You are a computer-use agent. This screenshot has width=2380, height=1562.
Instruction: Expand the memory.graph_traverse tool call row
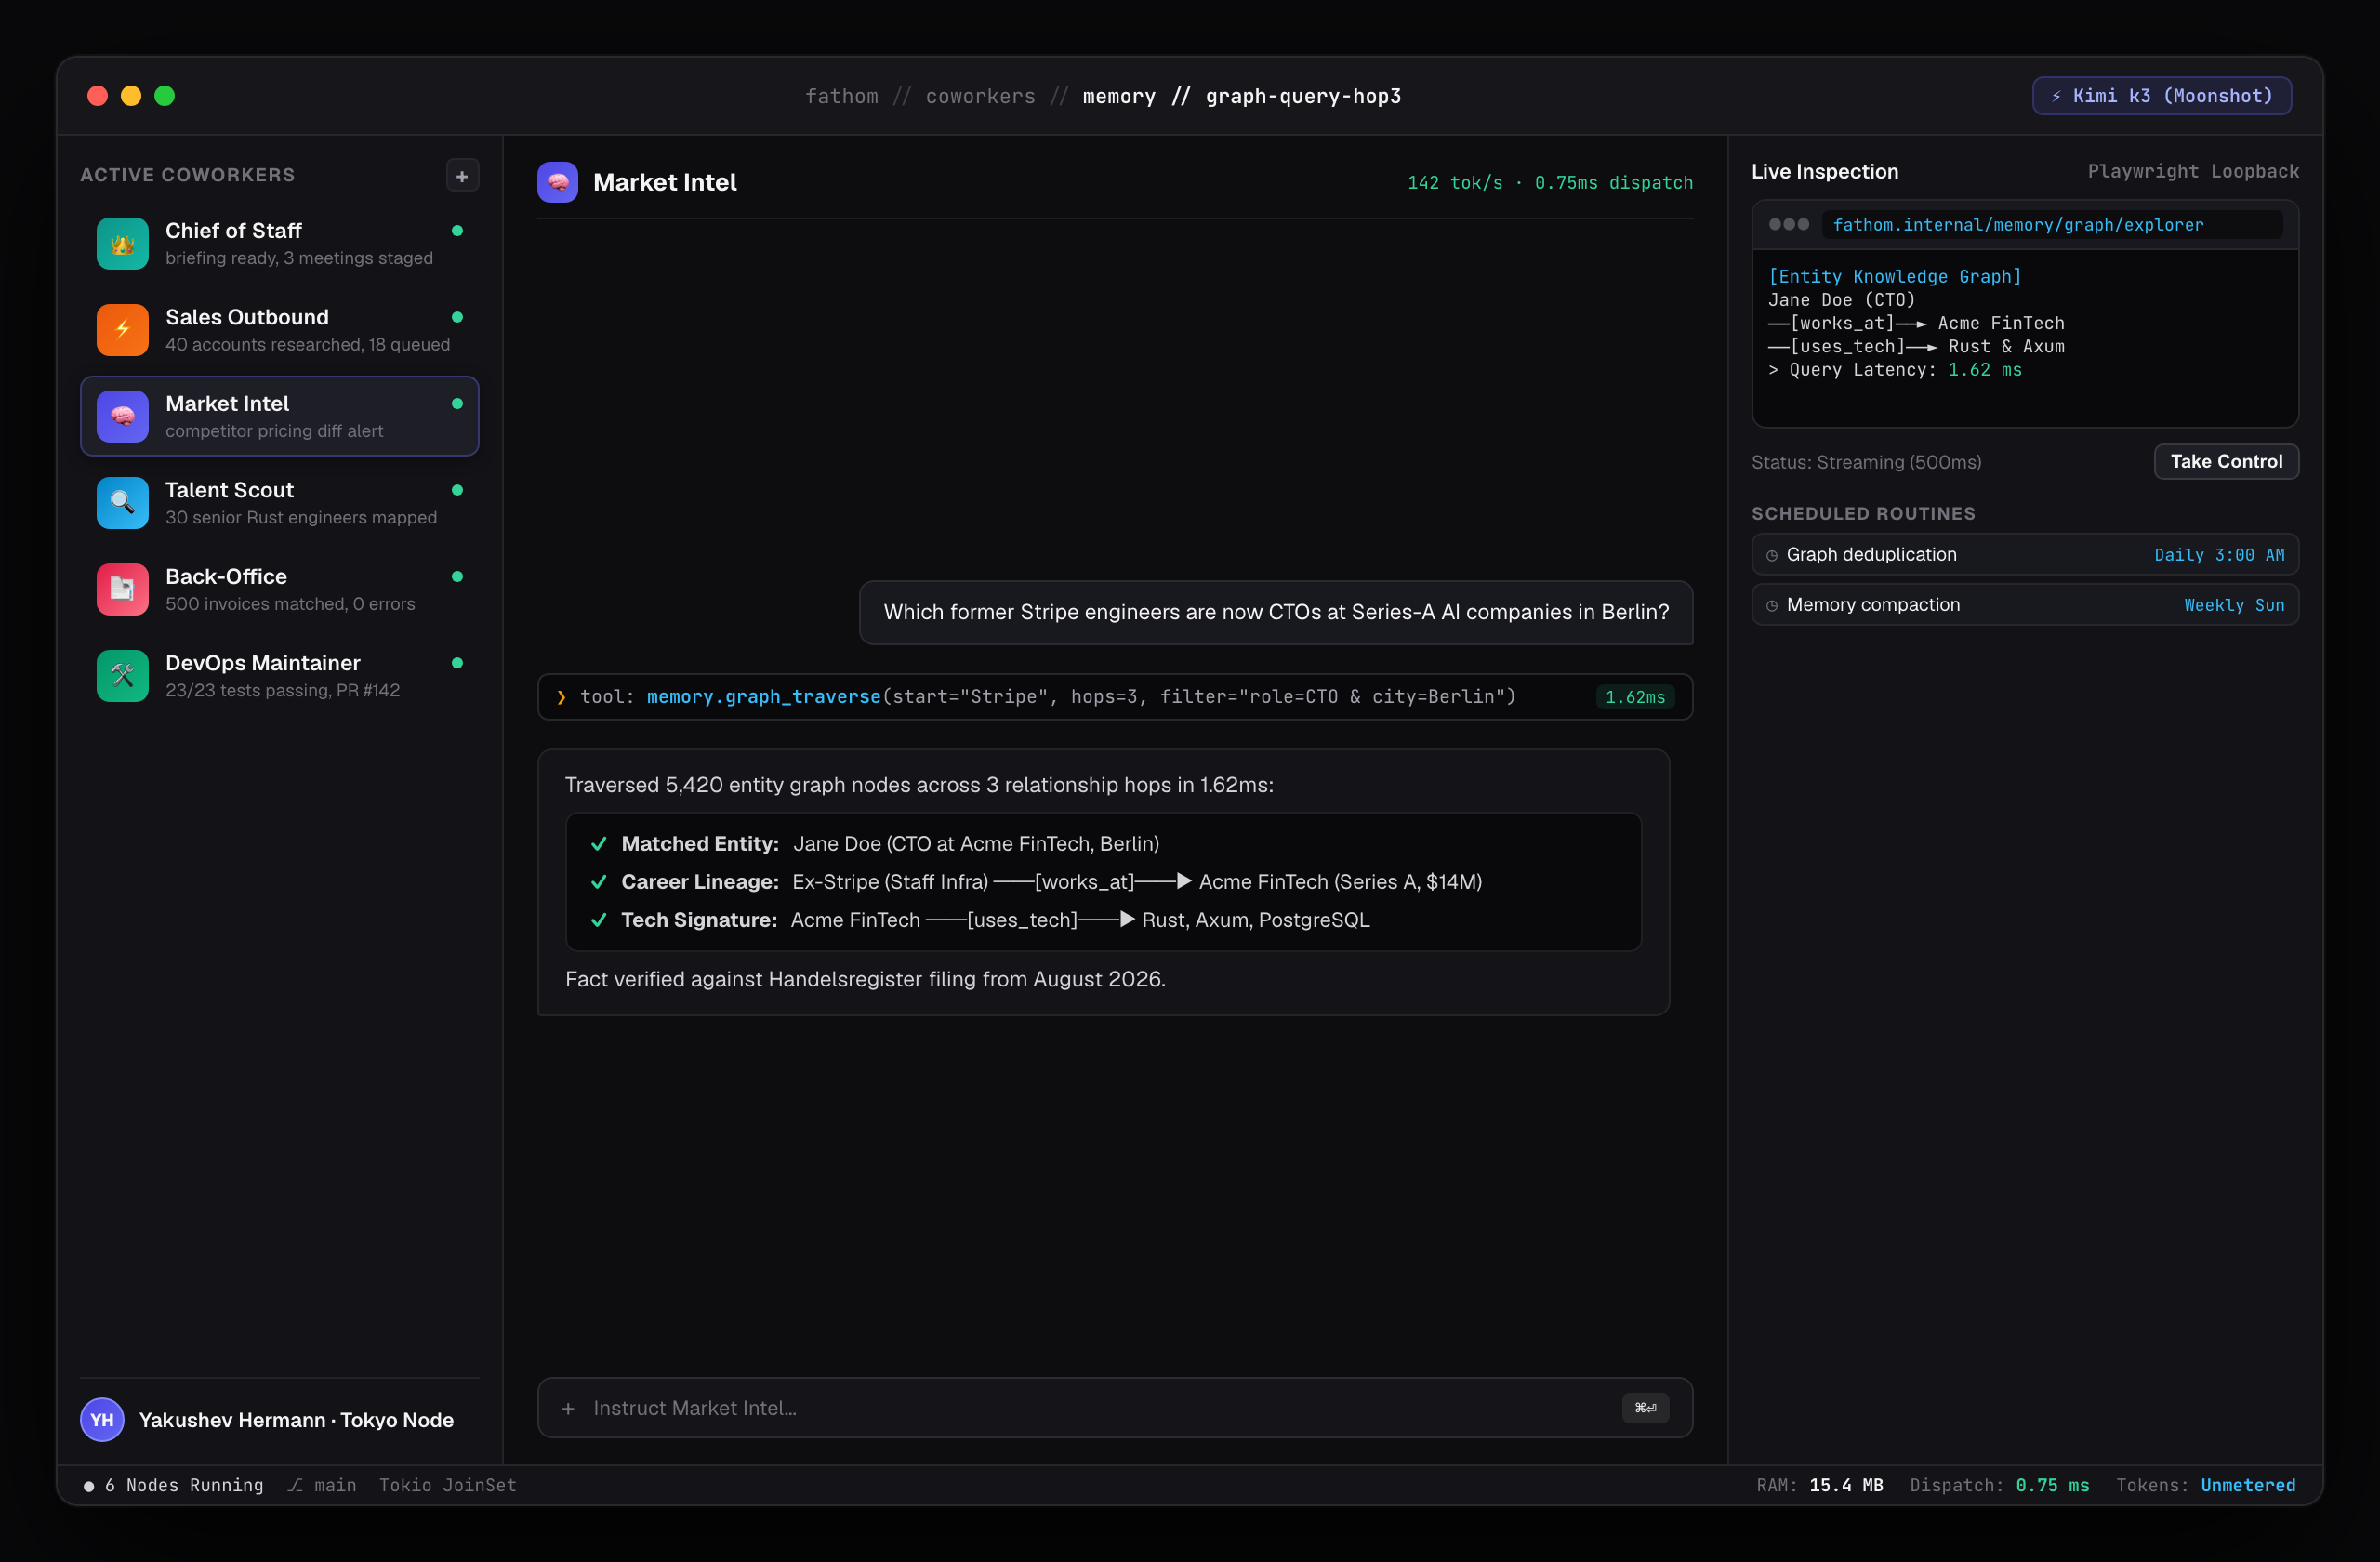point(1115,697)
